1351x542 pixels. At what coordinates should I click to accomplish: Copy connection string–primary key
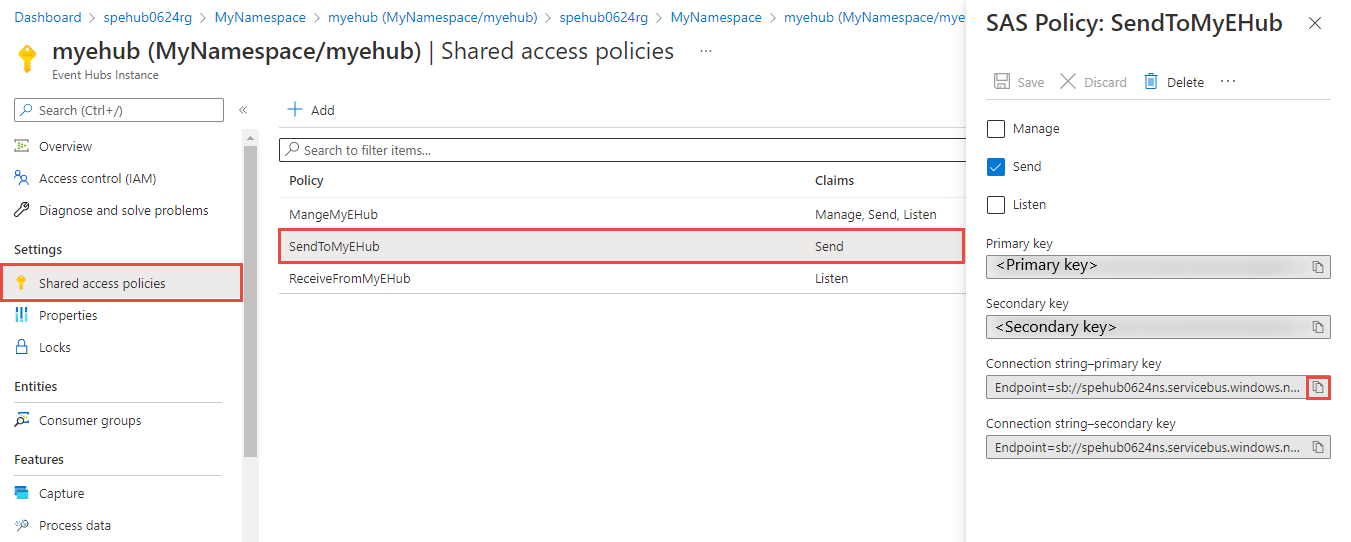click(x=1318, y=387)
